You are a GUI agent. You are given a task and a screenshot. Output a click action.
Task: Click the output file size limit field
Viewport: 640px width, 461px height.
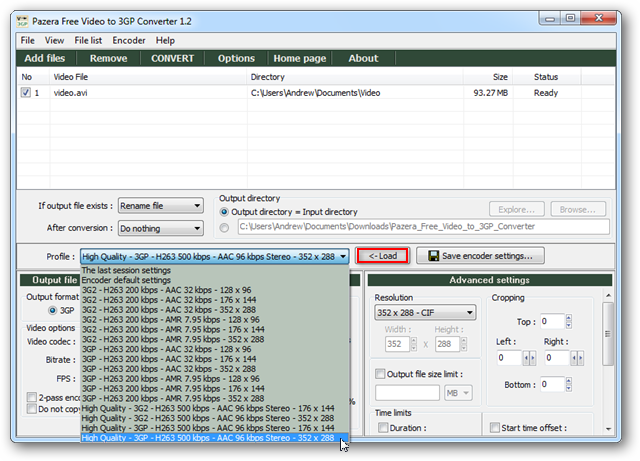(x=407, y=393)
